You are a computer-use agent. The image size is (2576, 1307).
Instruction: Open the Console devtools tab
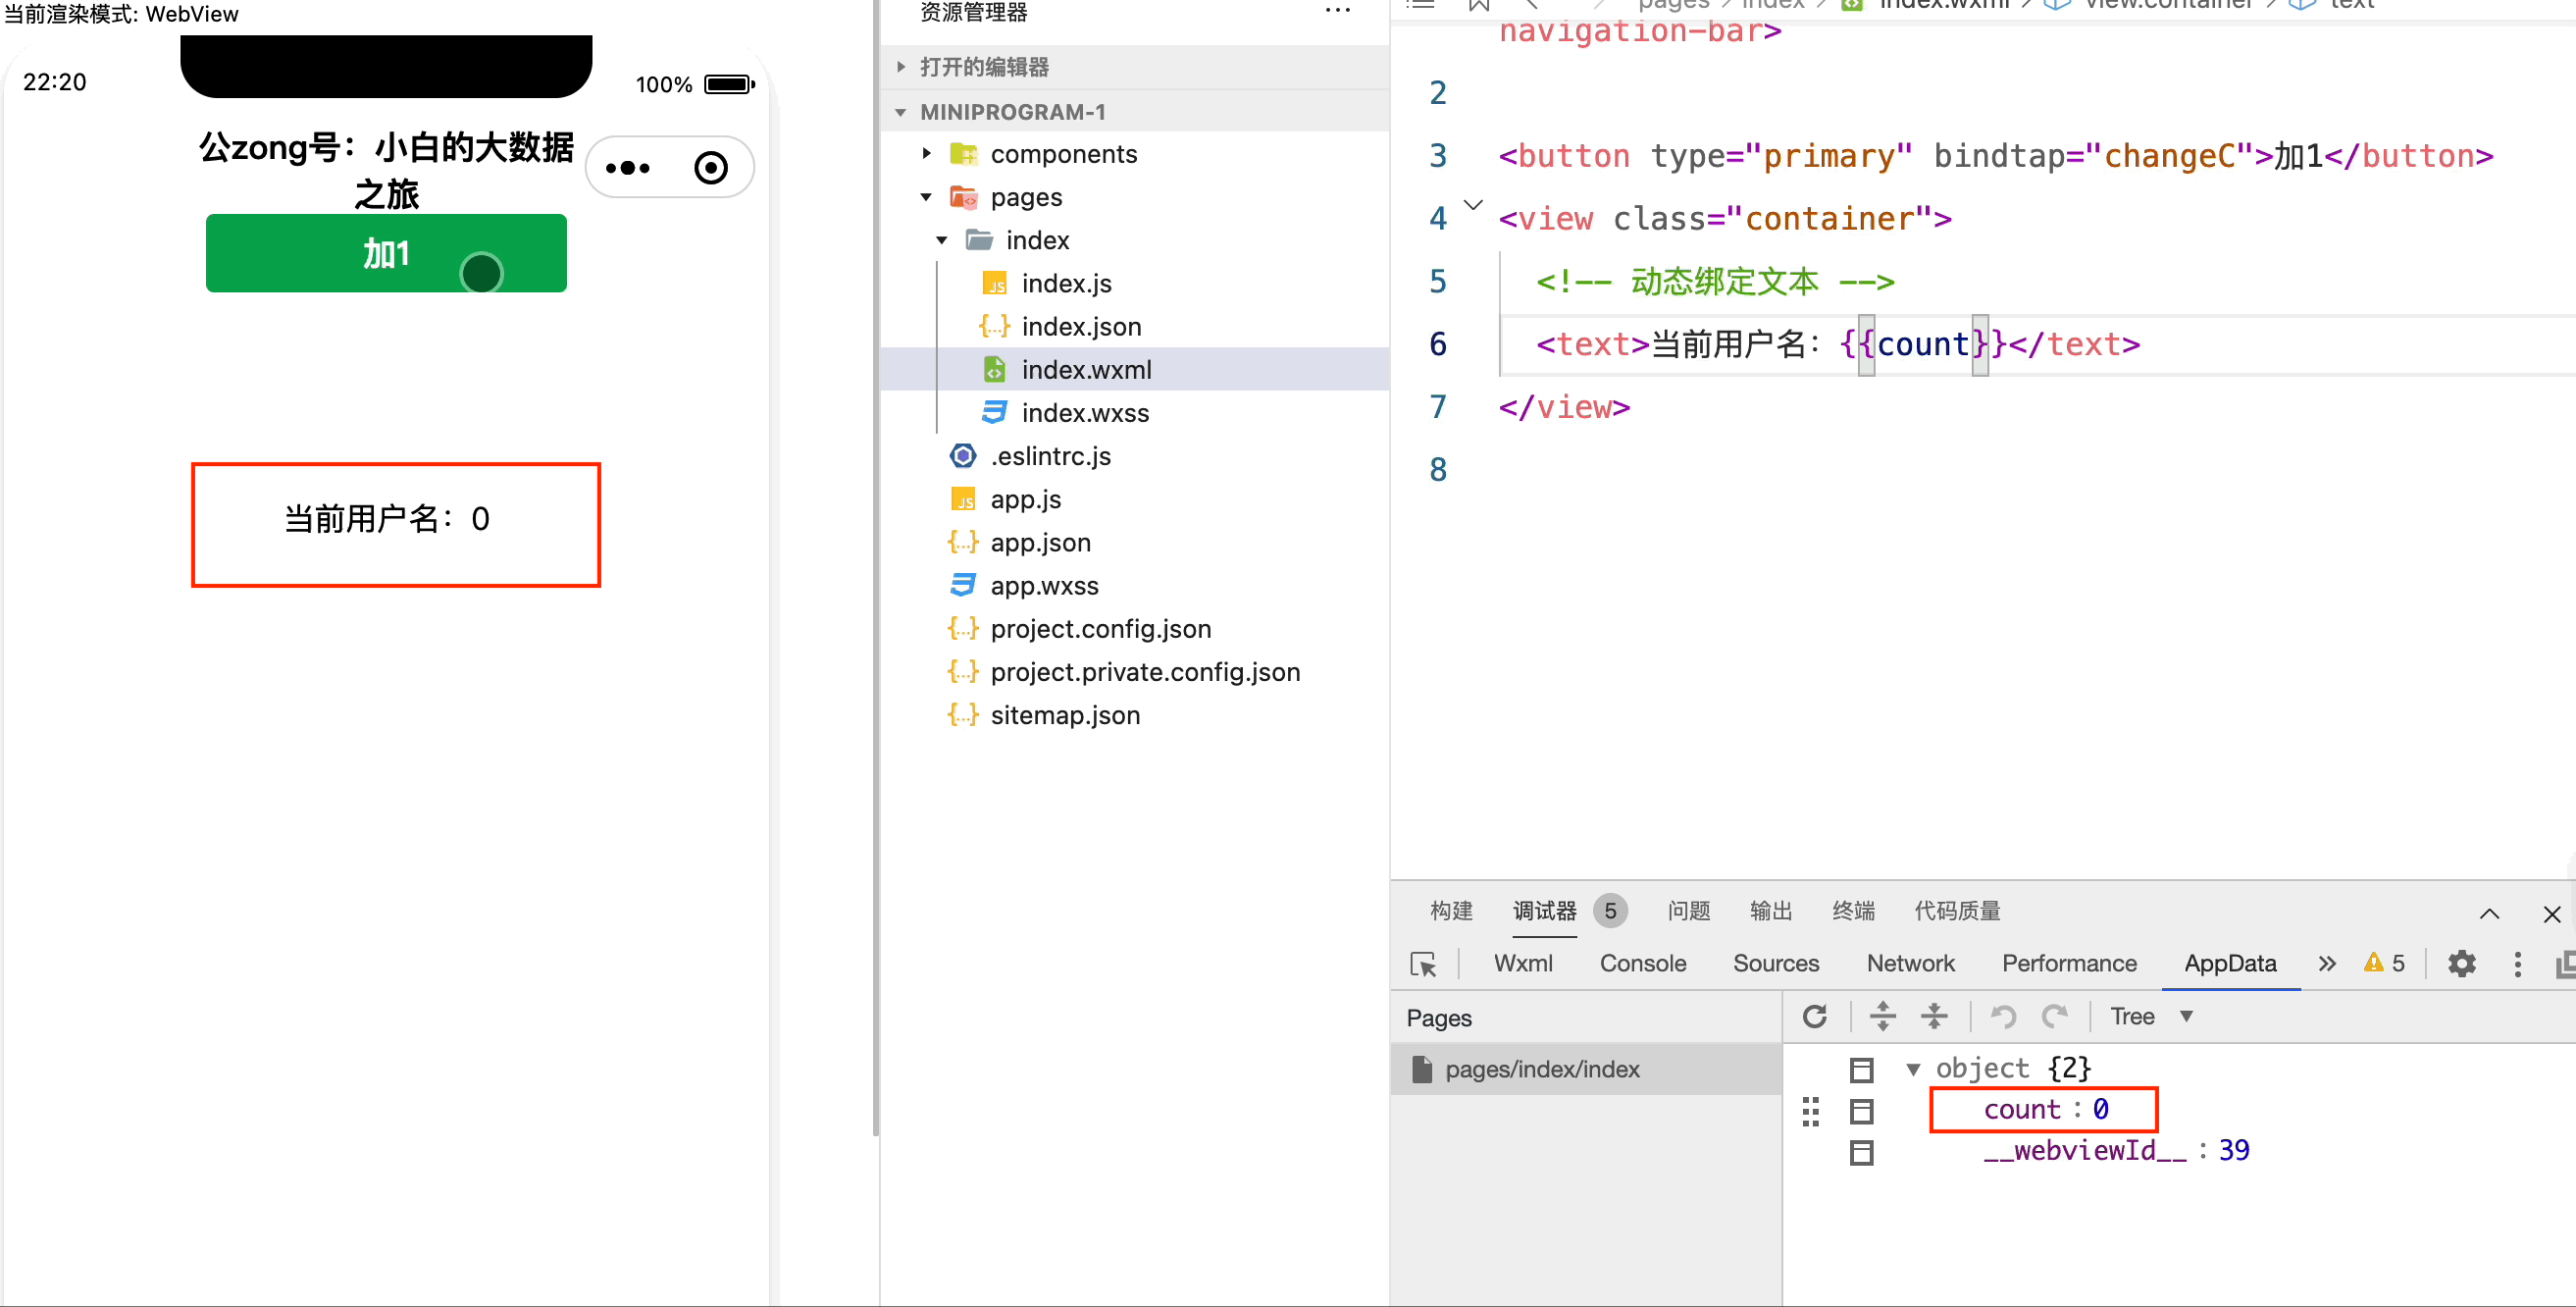(x=1643, y=963)
